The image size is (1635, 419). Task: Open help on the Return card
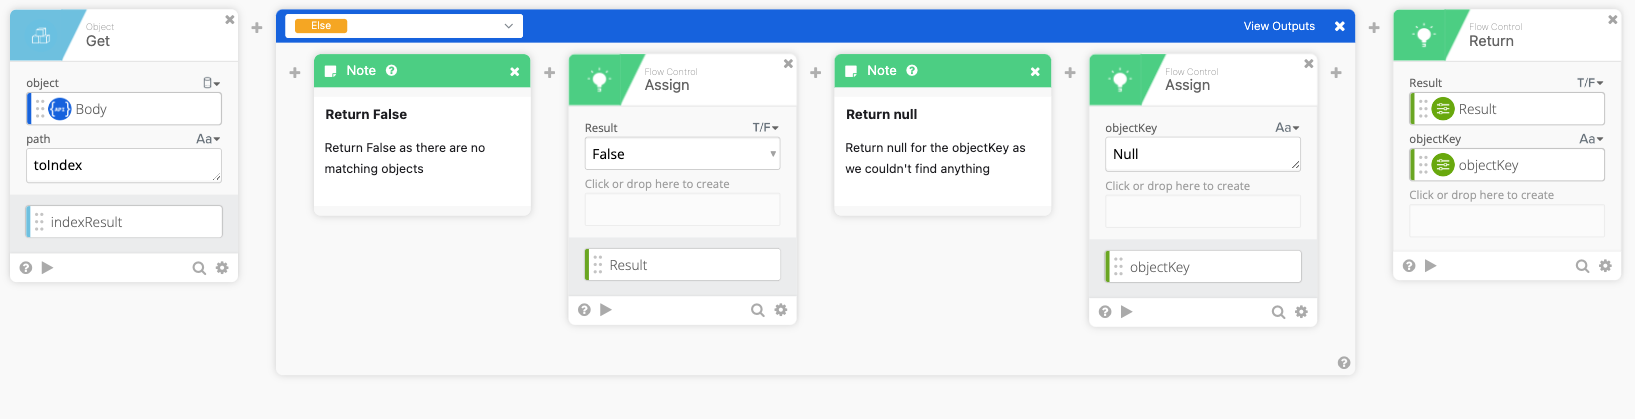[1409, 266]
